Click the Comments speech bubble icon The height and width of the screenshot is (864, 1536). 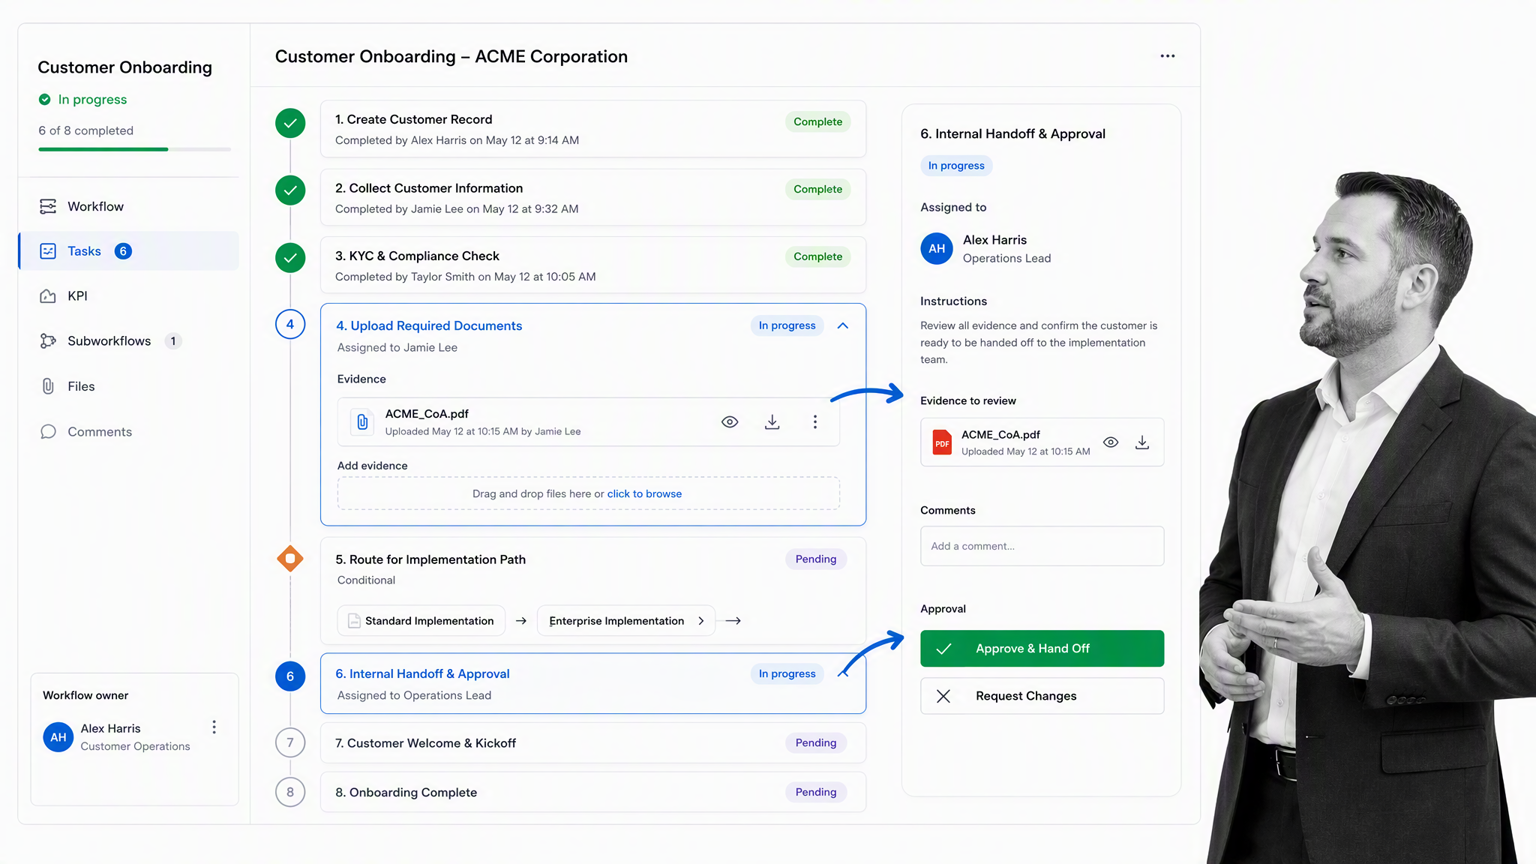(48, 432)
